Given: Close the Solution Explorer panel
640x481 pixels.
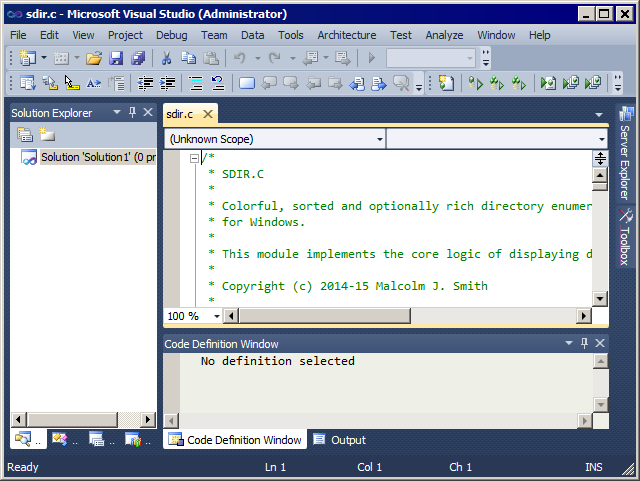Looking at the screenshot, I should 148,112.
